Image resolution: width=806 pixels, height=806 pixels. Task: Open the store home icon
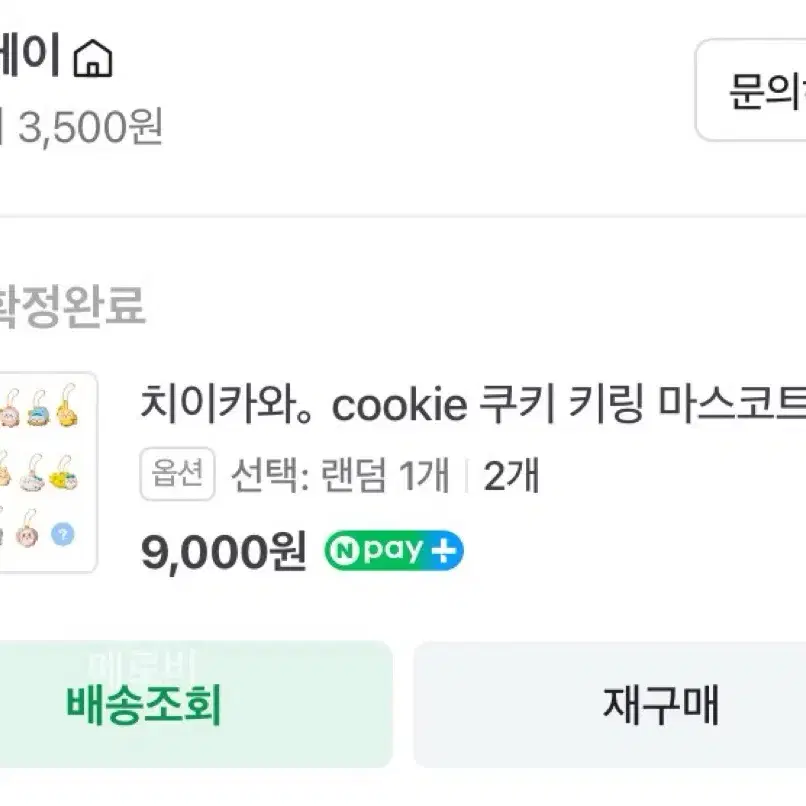[93, 58]
